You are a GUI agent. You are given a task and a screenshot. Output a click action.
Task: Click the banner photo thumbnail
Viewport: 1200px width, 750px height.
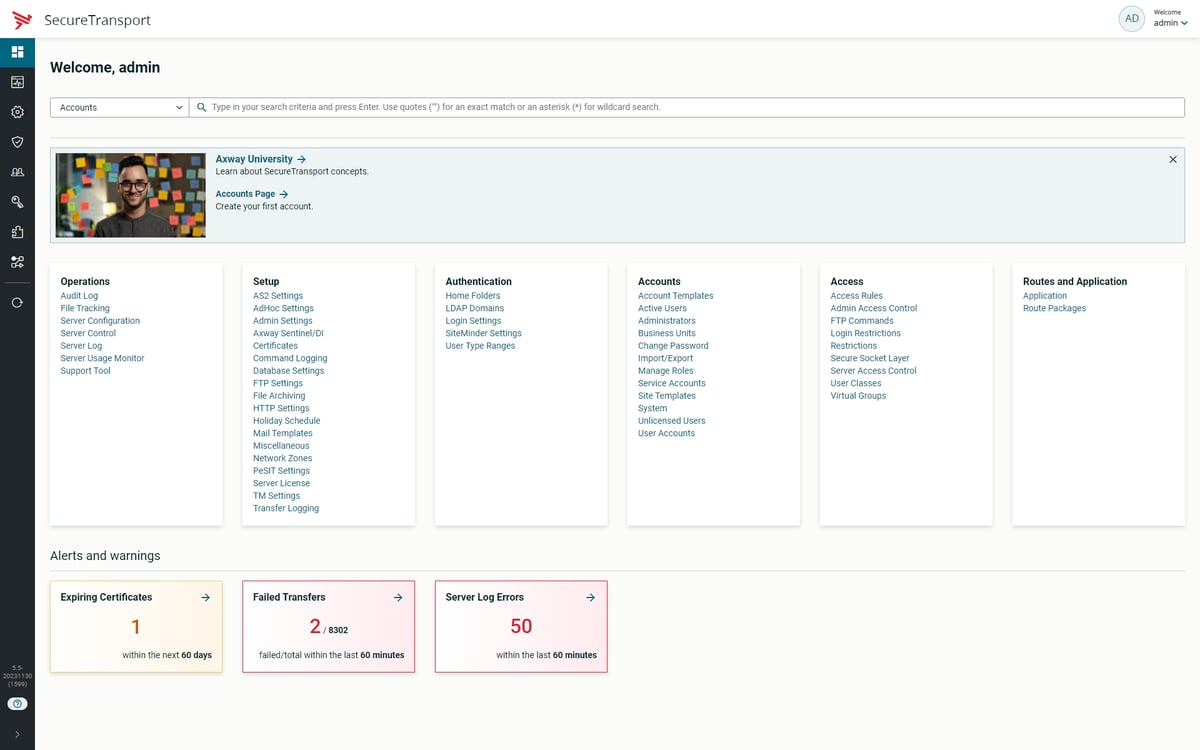click(130, 195)
